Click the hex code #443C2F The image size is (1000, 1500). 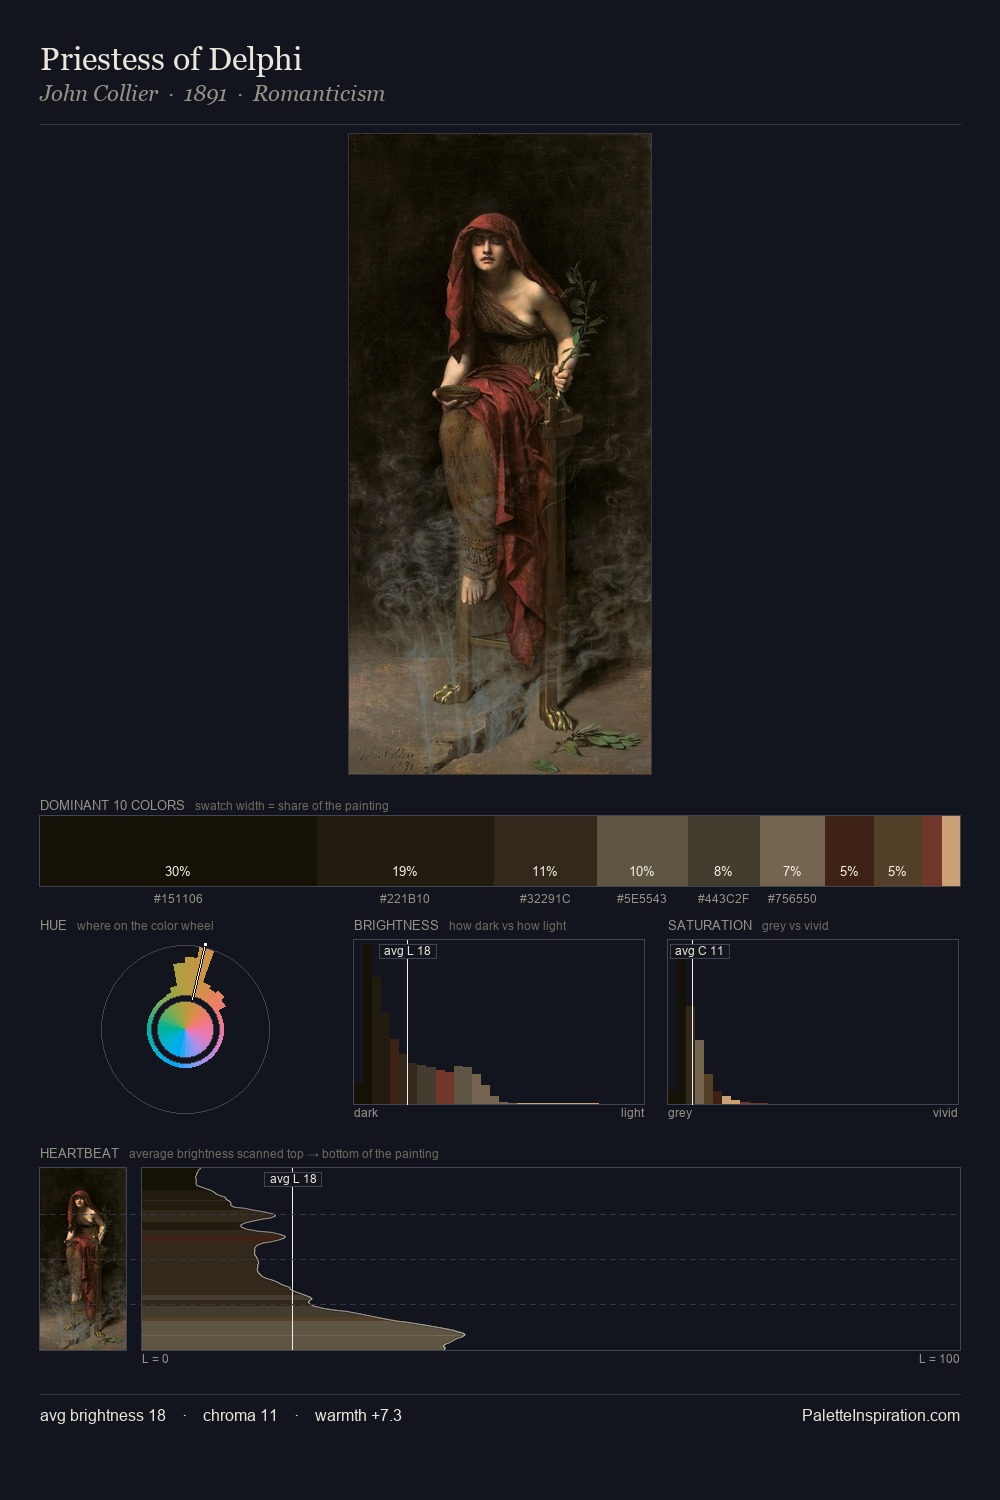[x=723, y=899]
